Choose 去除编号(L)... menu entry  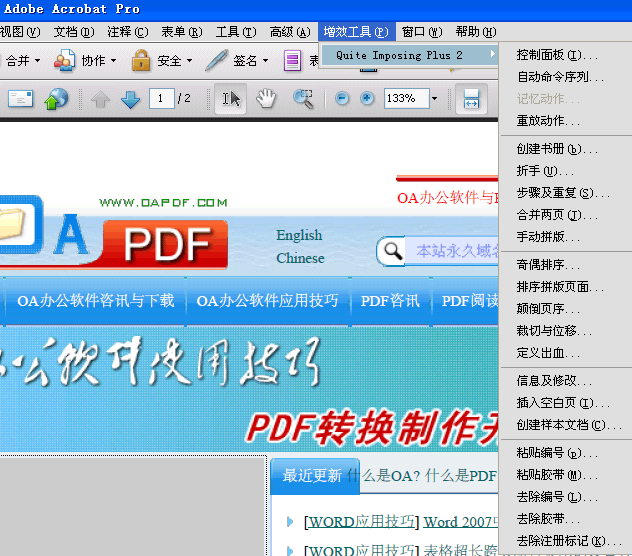[x=566, y=497]
